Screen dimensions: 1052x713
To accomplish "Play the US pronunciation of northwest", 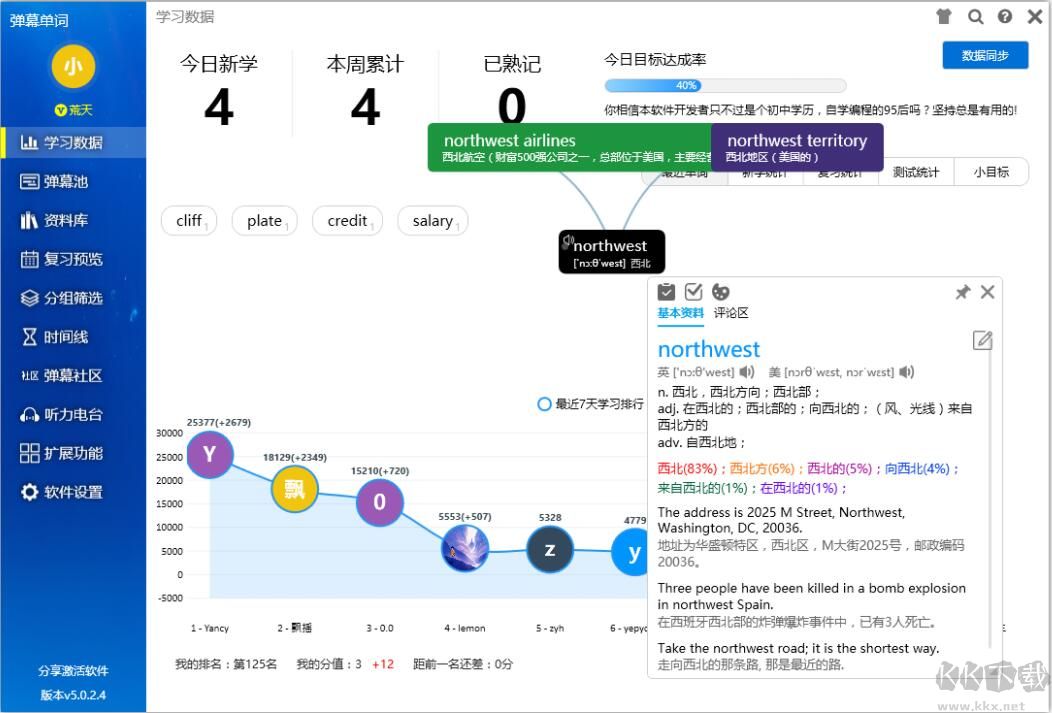I will pos(908,371).
